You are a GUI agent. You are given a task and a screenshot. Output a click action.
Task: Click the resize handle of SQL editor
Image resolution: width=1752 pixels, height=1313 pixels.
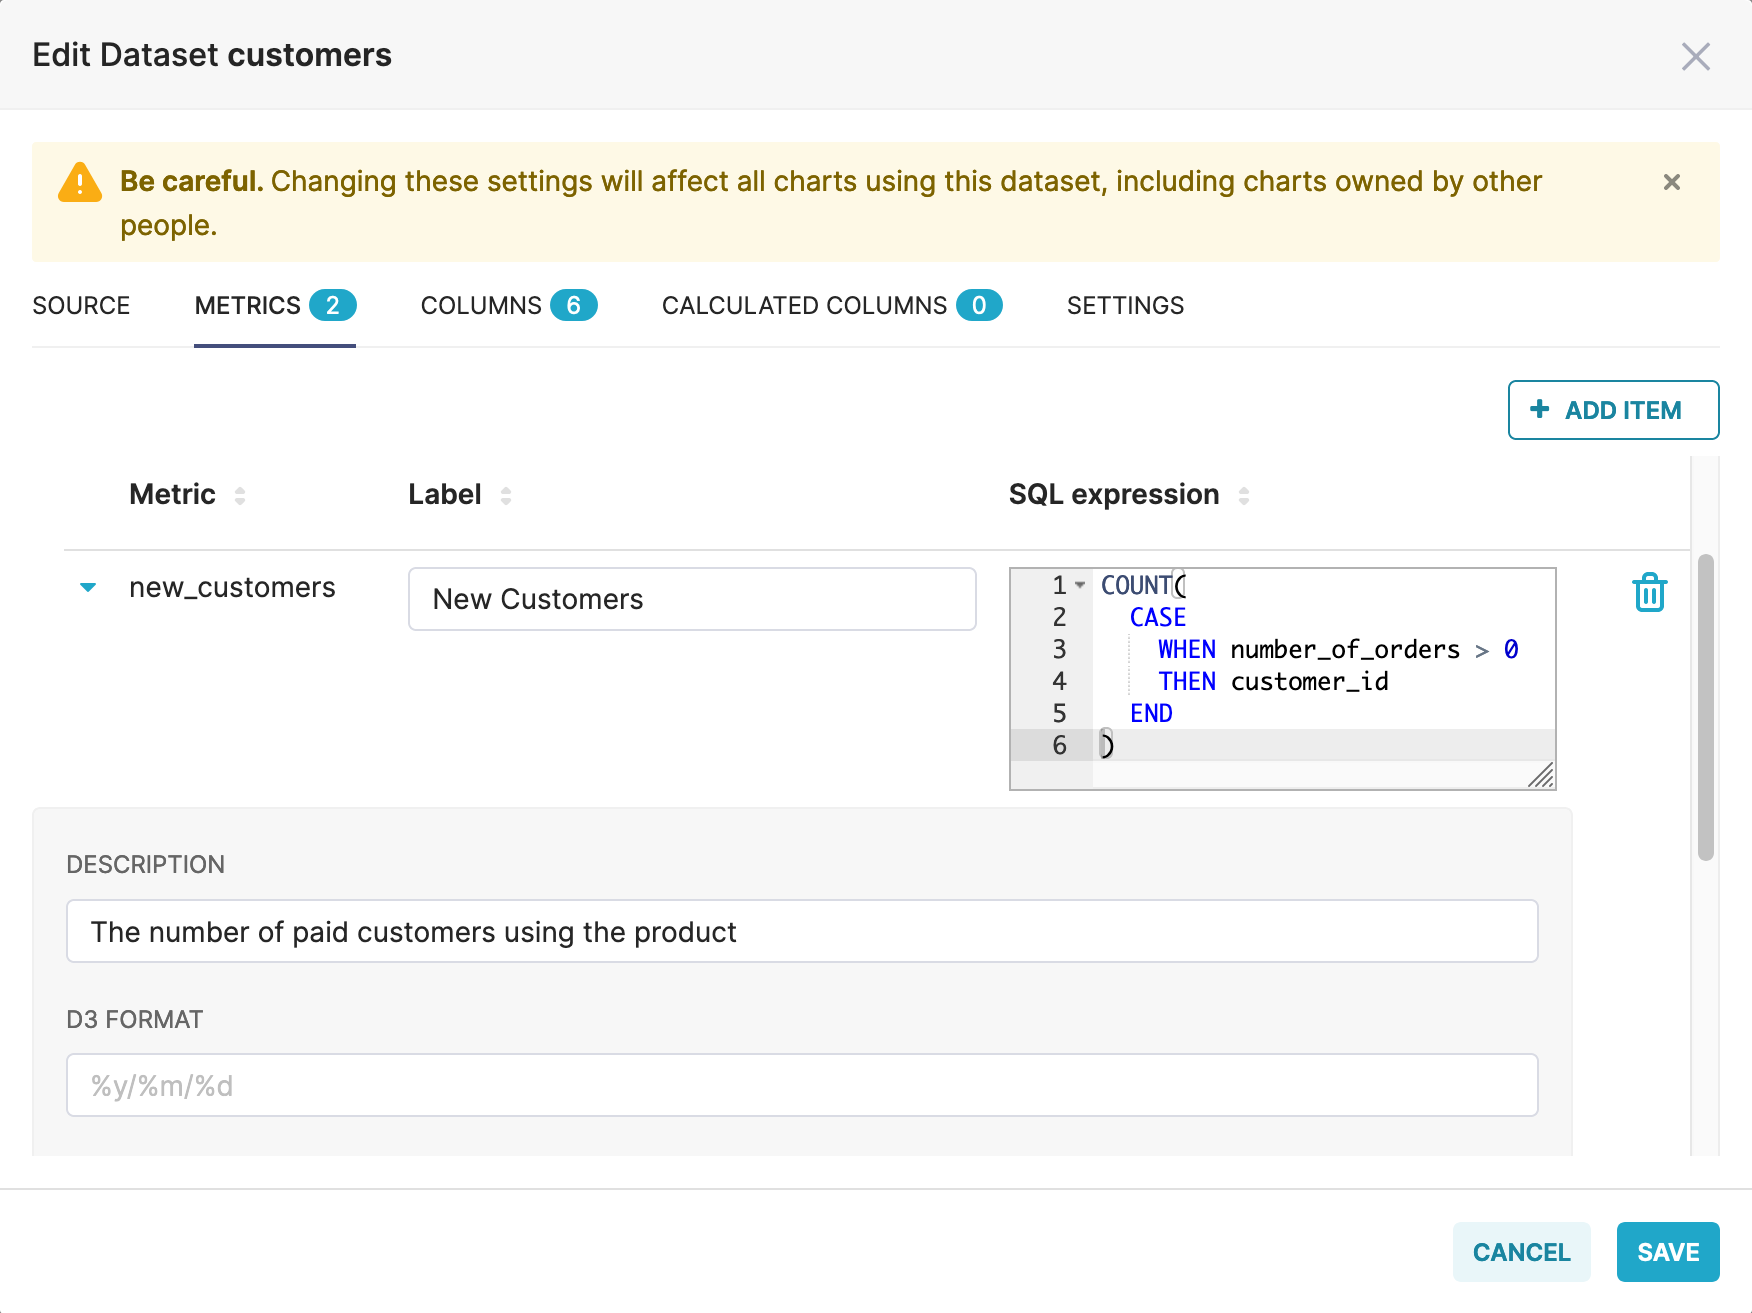coord(1541,776)
